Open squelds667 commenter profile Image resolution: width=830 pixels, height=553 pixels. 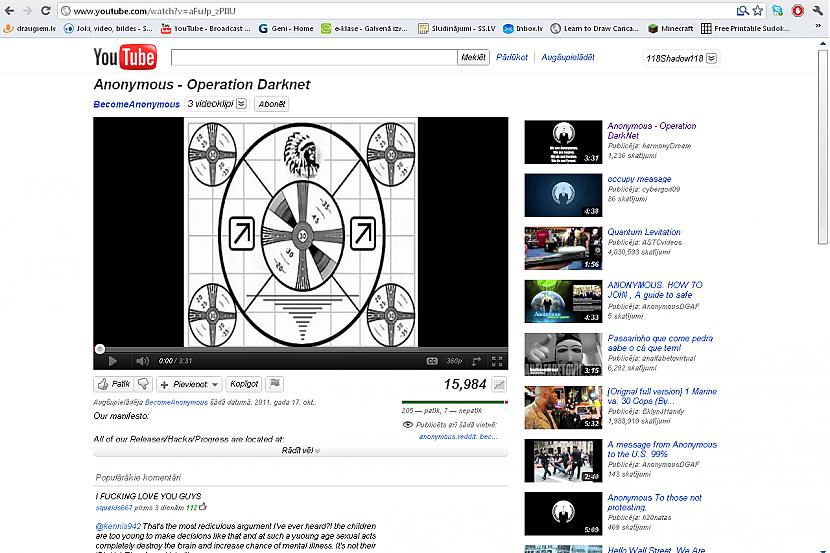coord(114,507)
